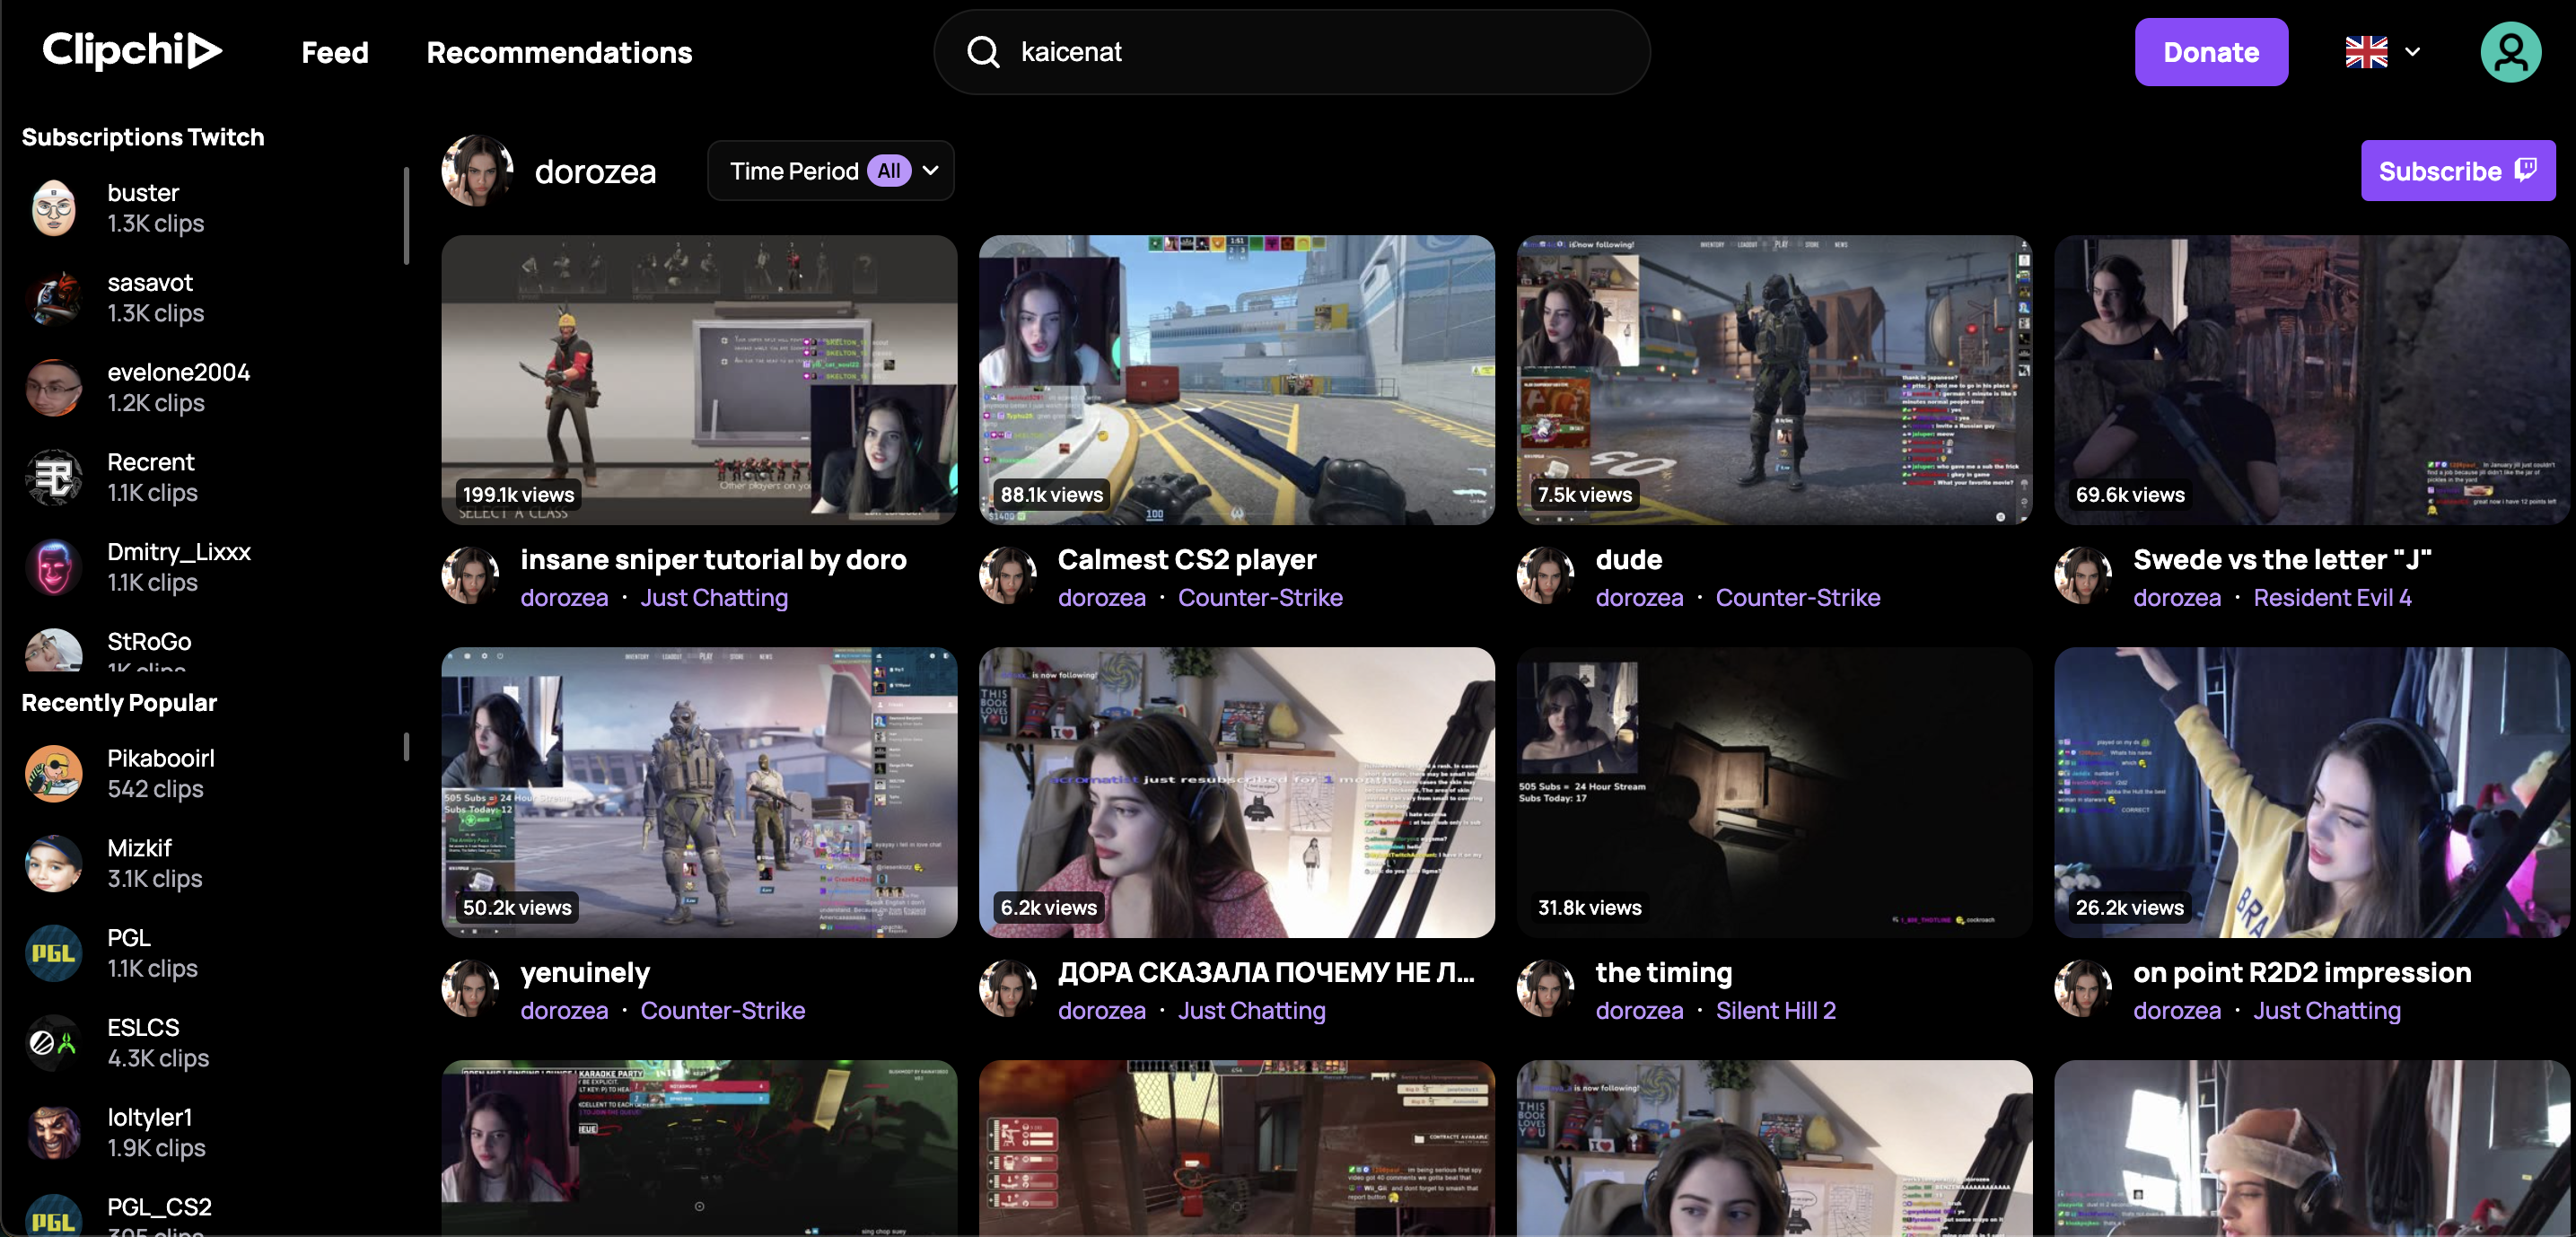
Task: Open the Clipchi logo home link
Action: point(132,51)
